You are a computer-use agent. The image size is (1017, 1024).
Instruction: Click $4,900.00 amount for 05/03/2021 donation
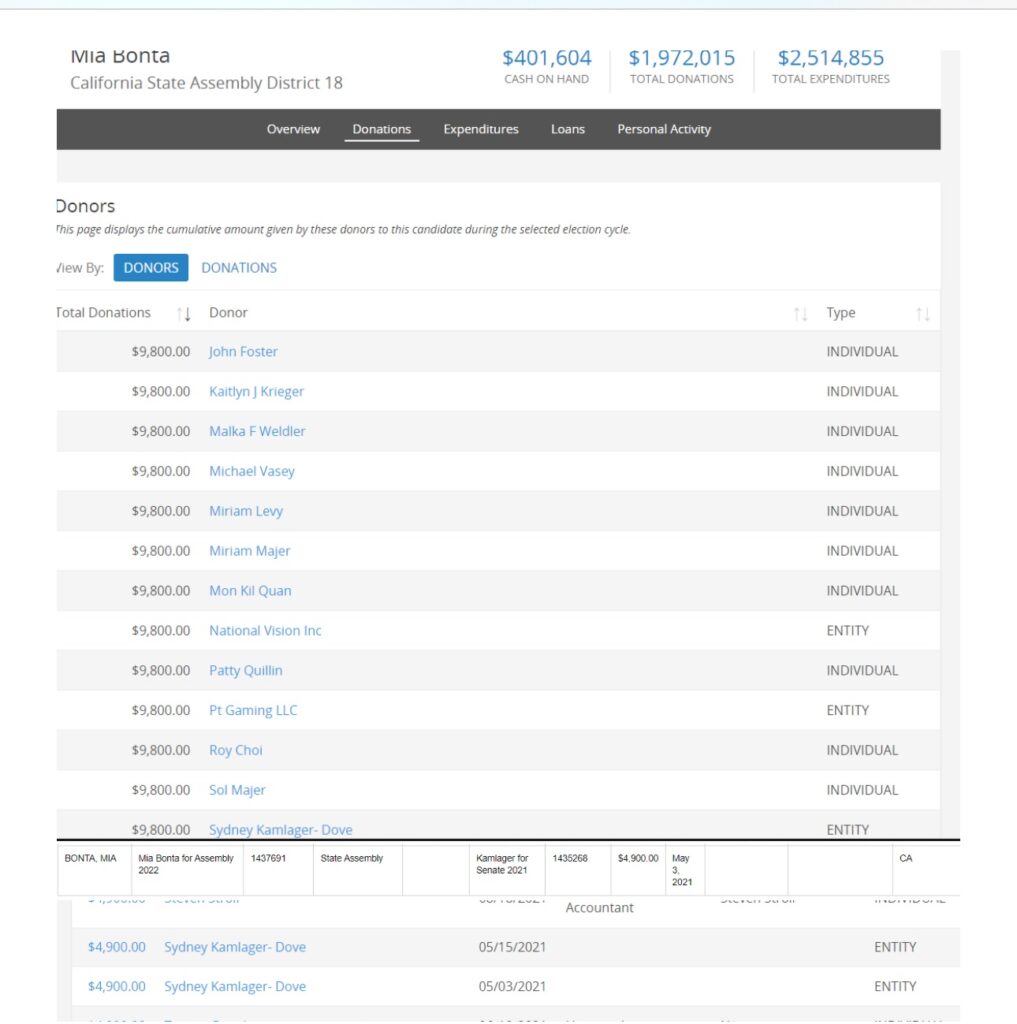[117, 987]
